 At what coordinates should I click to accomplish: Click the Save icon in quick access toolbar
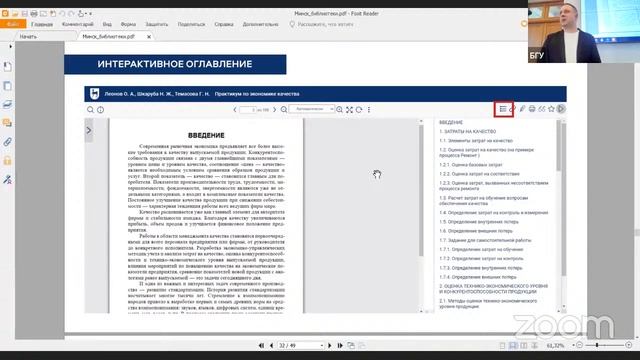[24, 14]
